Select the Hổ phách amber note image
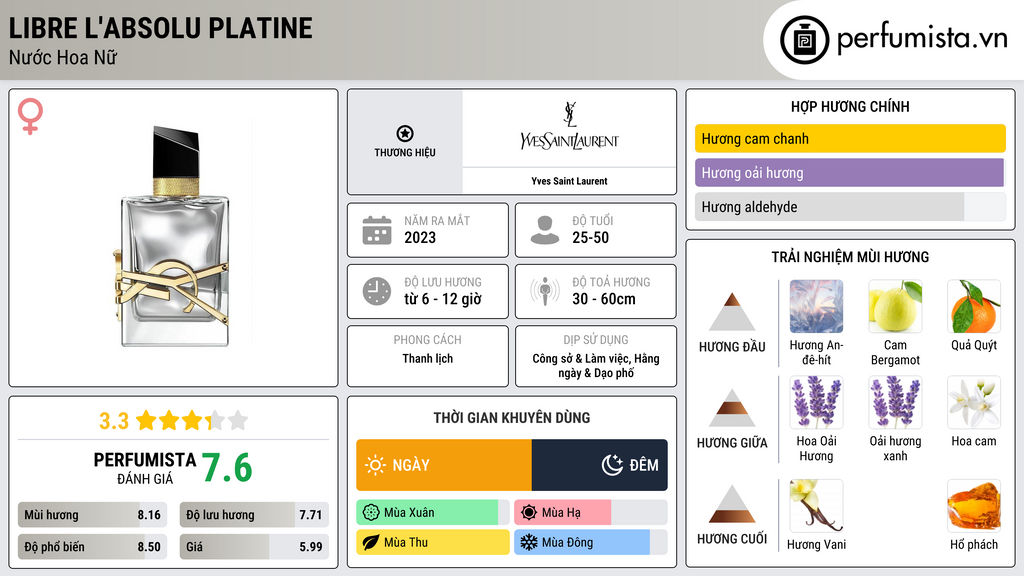 tap(973, 506)
